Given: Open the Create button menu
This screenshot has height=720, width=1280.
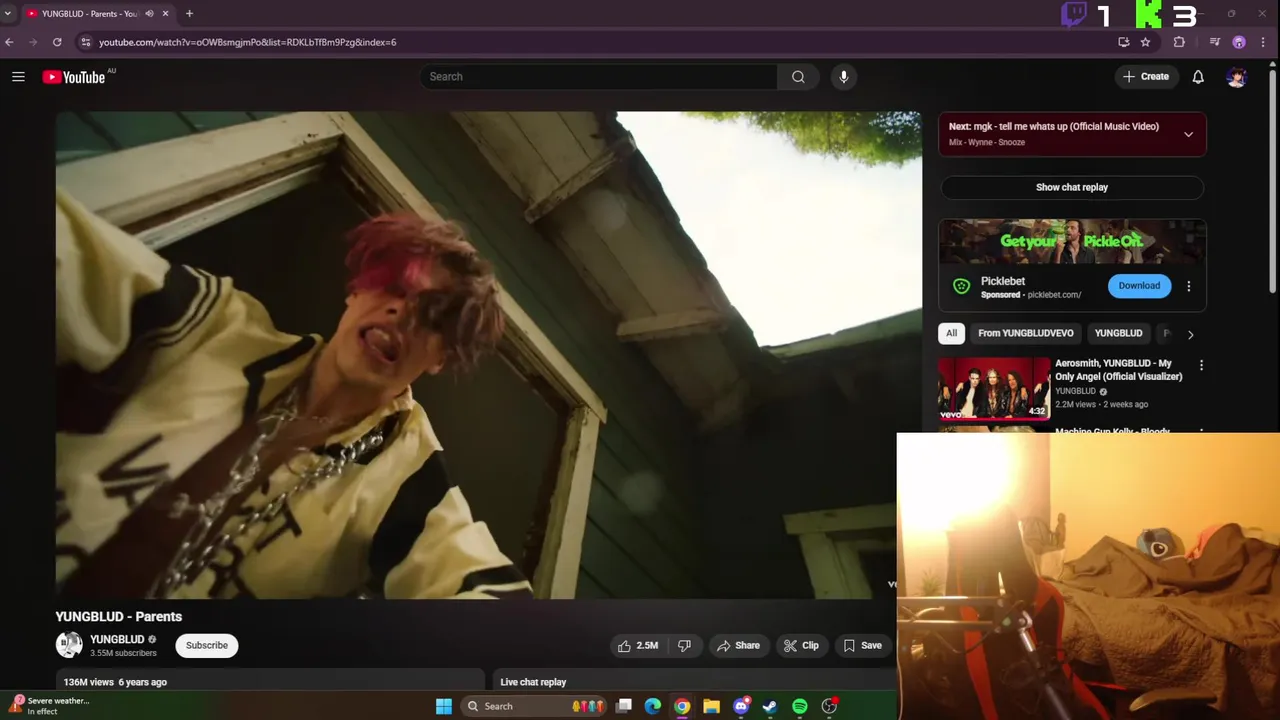Looking at the screenshot, I should (x=1146, y=77).
